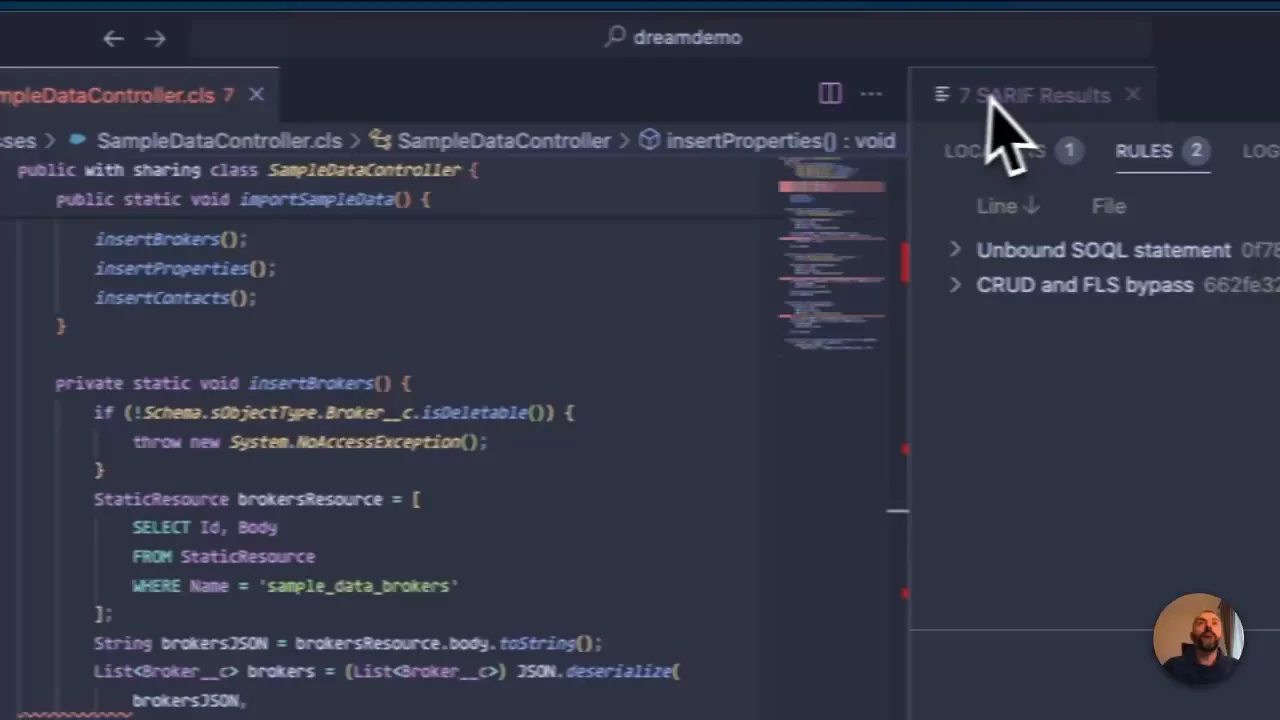Screen dimensions: 1280x720
Task: Click the SARIF Results list icon
Action: pos(941,95)
